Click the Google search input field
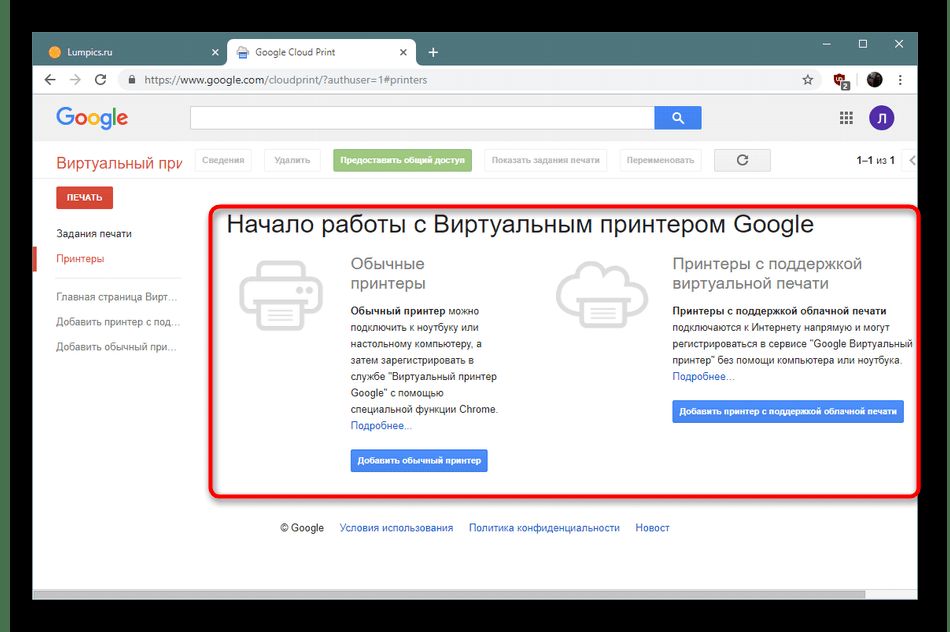The width and height of the screenshot is (950, 632). click(x=422, y=118)
